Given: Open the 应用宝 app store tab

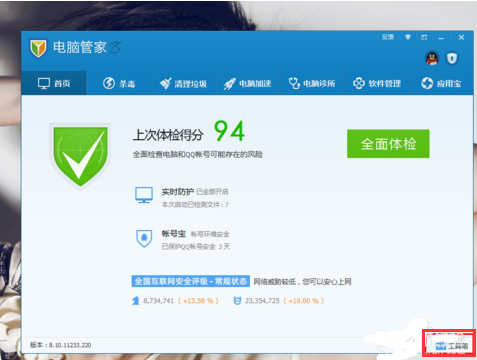Looking at the screenshot, I should point(441,83).
